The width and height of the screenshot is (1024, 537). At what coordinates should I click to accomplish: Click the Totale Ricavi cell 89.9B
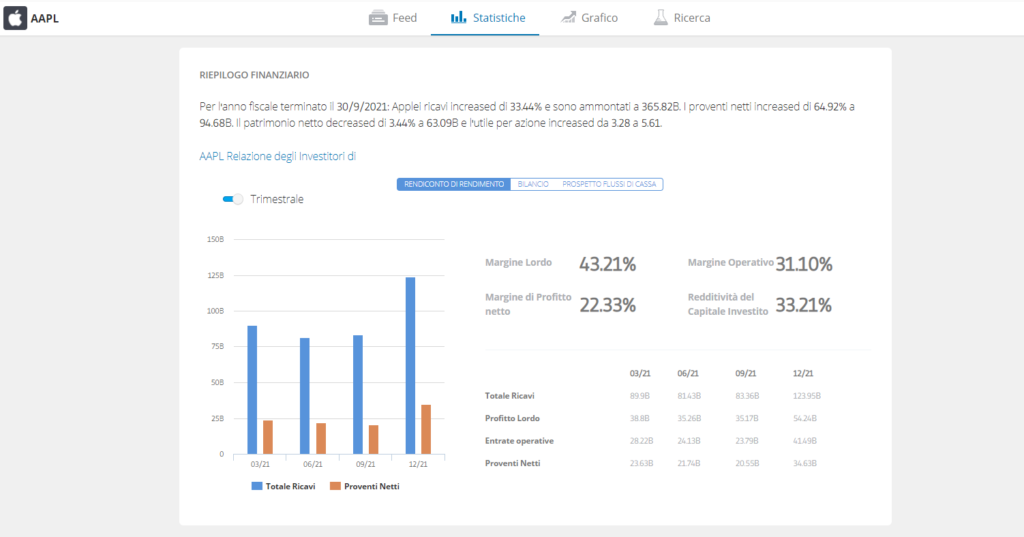pyautogui.click(x=640, y=396)
